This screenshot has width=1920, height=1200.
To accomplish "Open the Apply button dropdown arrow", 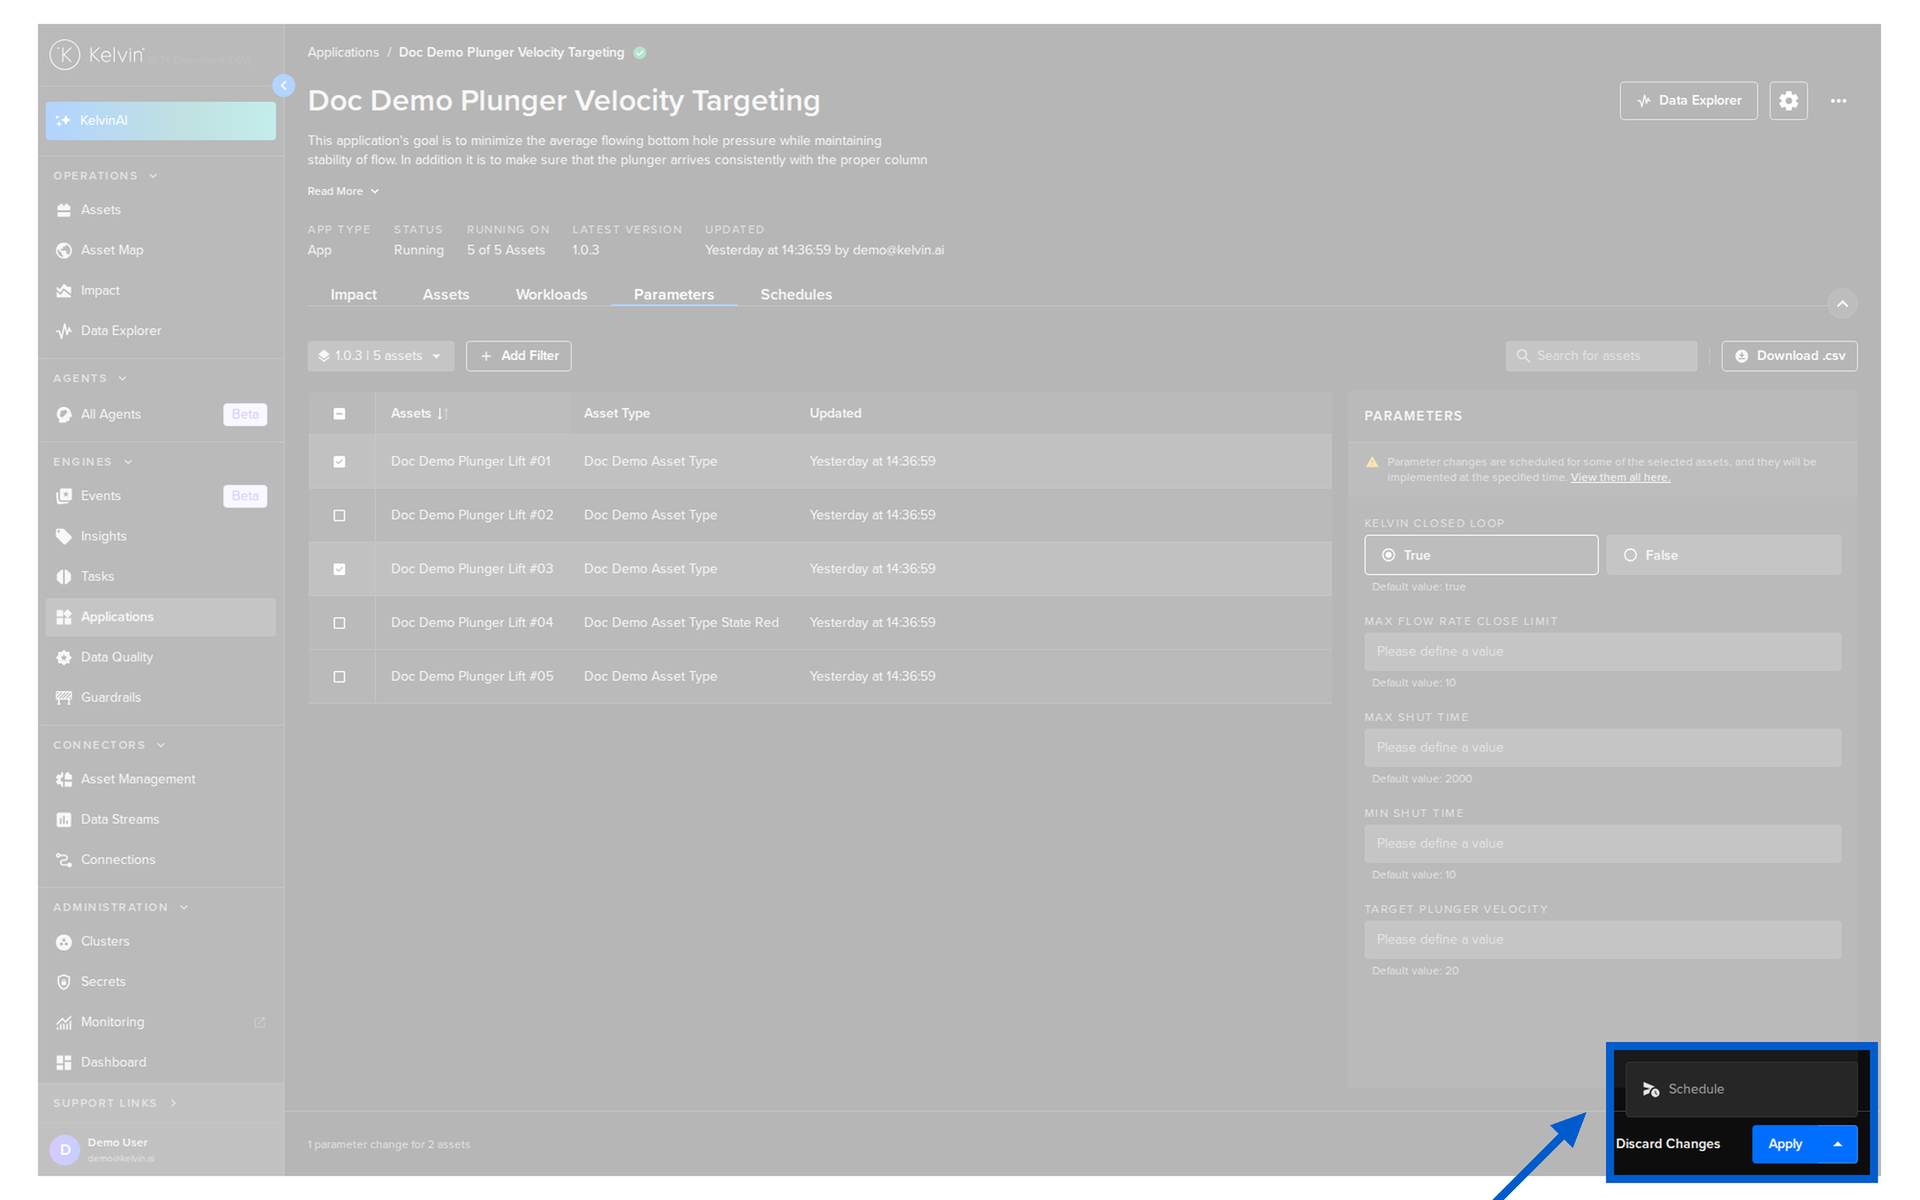I will [1838, 1144].
